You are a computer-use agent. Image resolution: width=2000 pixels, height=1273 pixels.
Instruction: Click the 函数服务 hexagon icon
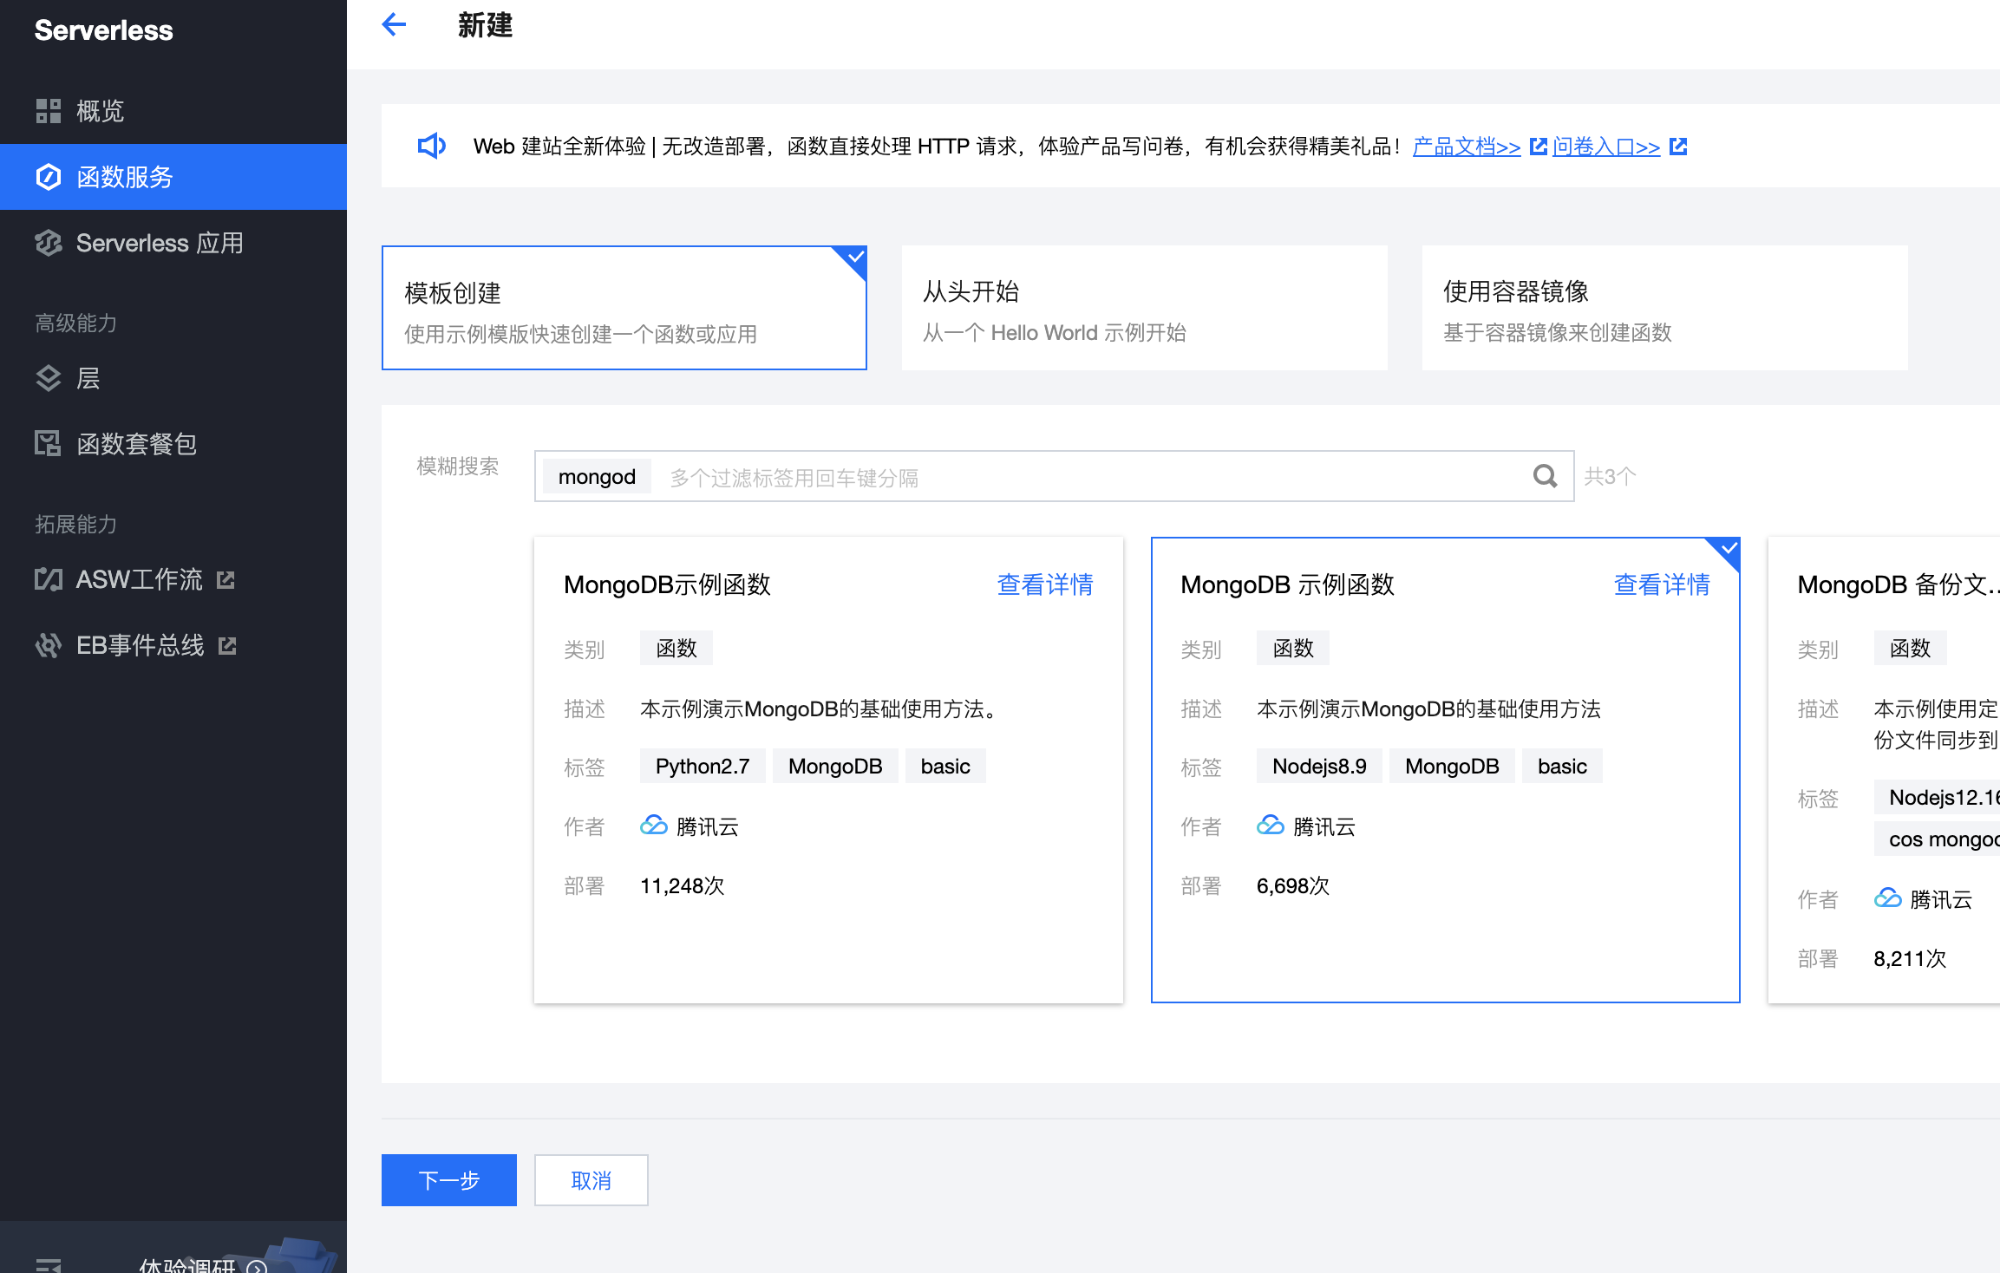(48, 177)
